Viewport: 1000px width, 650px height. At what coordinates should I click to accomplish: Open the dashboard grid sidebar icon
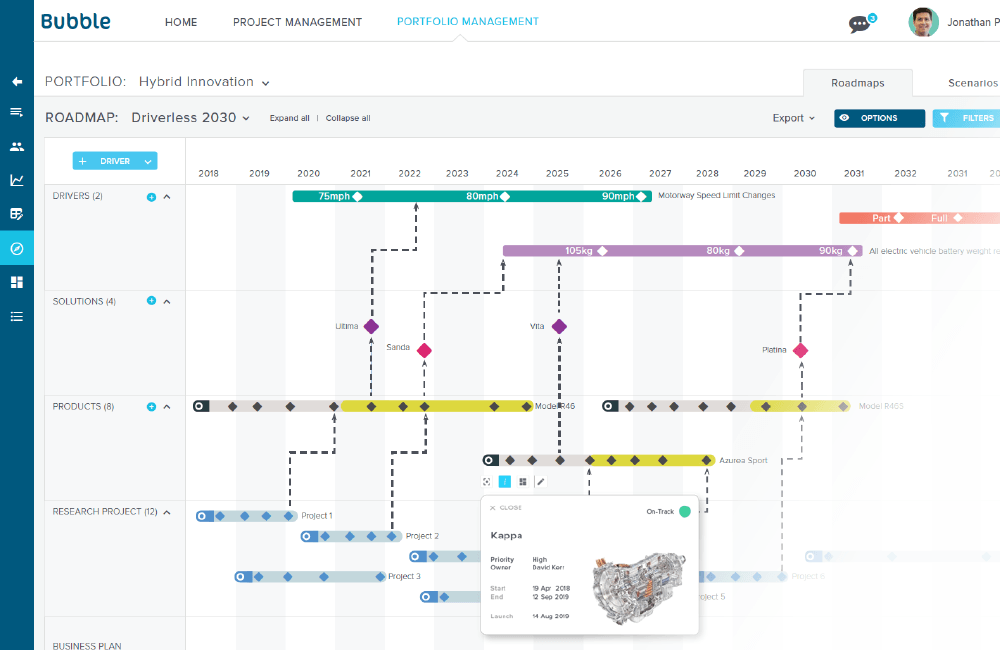point(17,282)
